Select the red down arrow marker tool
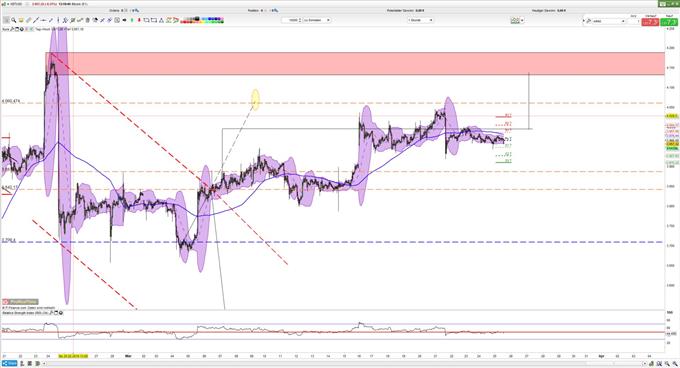Screen dimensions: 680x368 (139, 20)
